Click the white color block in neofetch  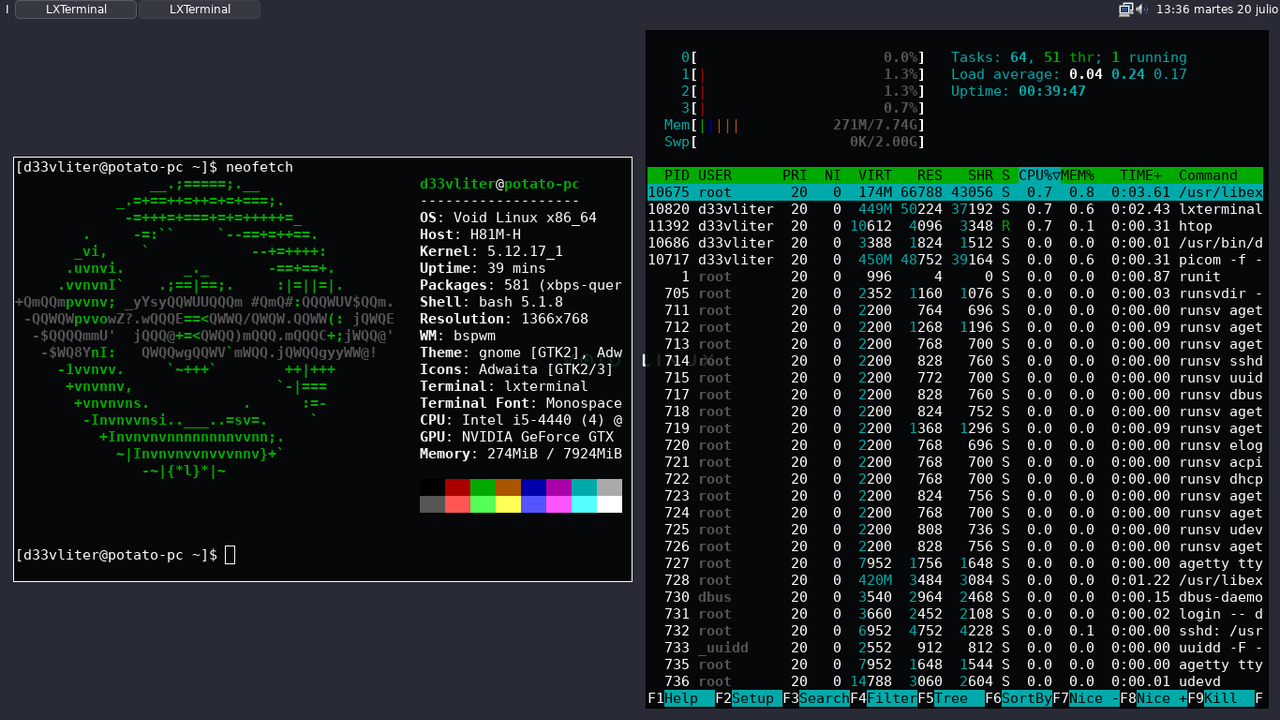609,504
